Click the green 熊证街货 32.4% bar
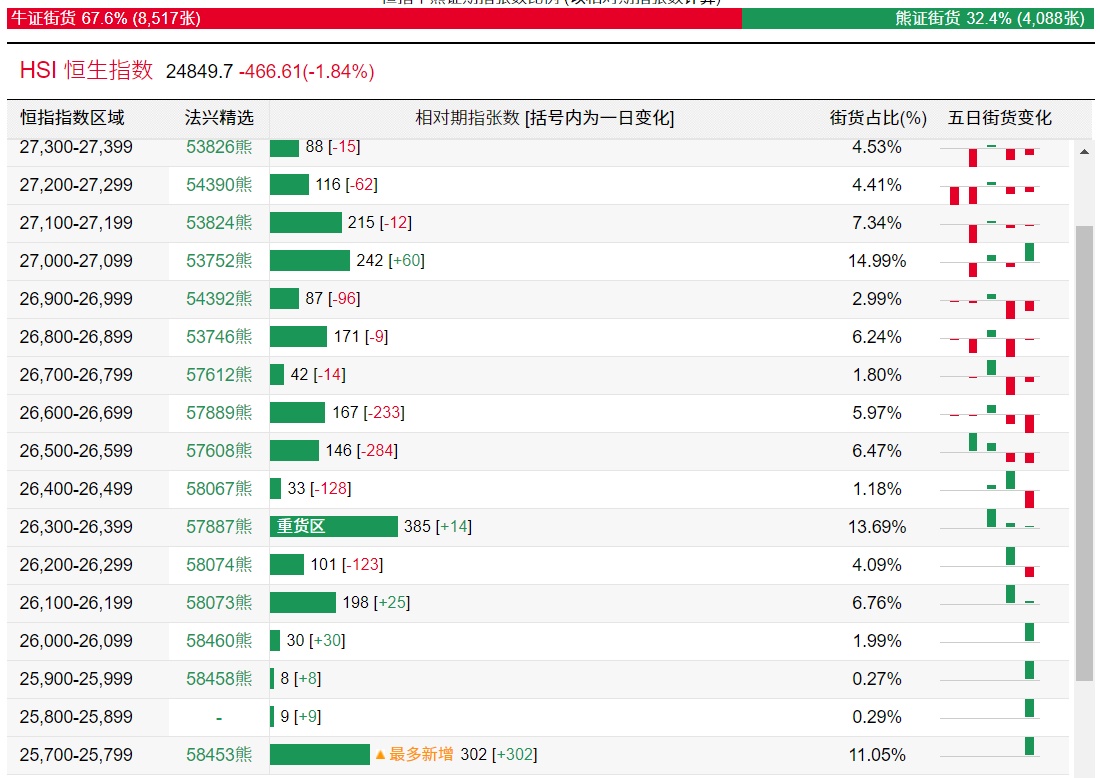 pyautogui.click(x=918, y=18)
